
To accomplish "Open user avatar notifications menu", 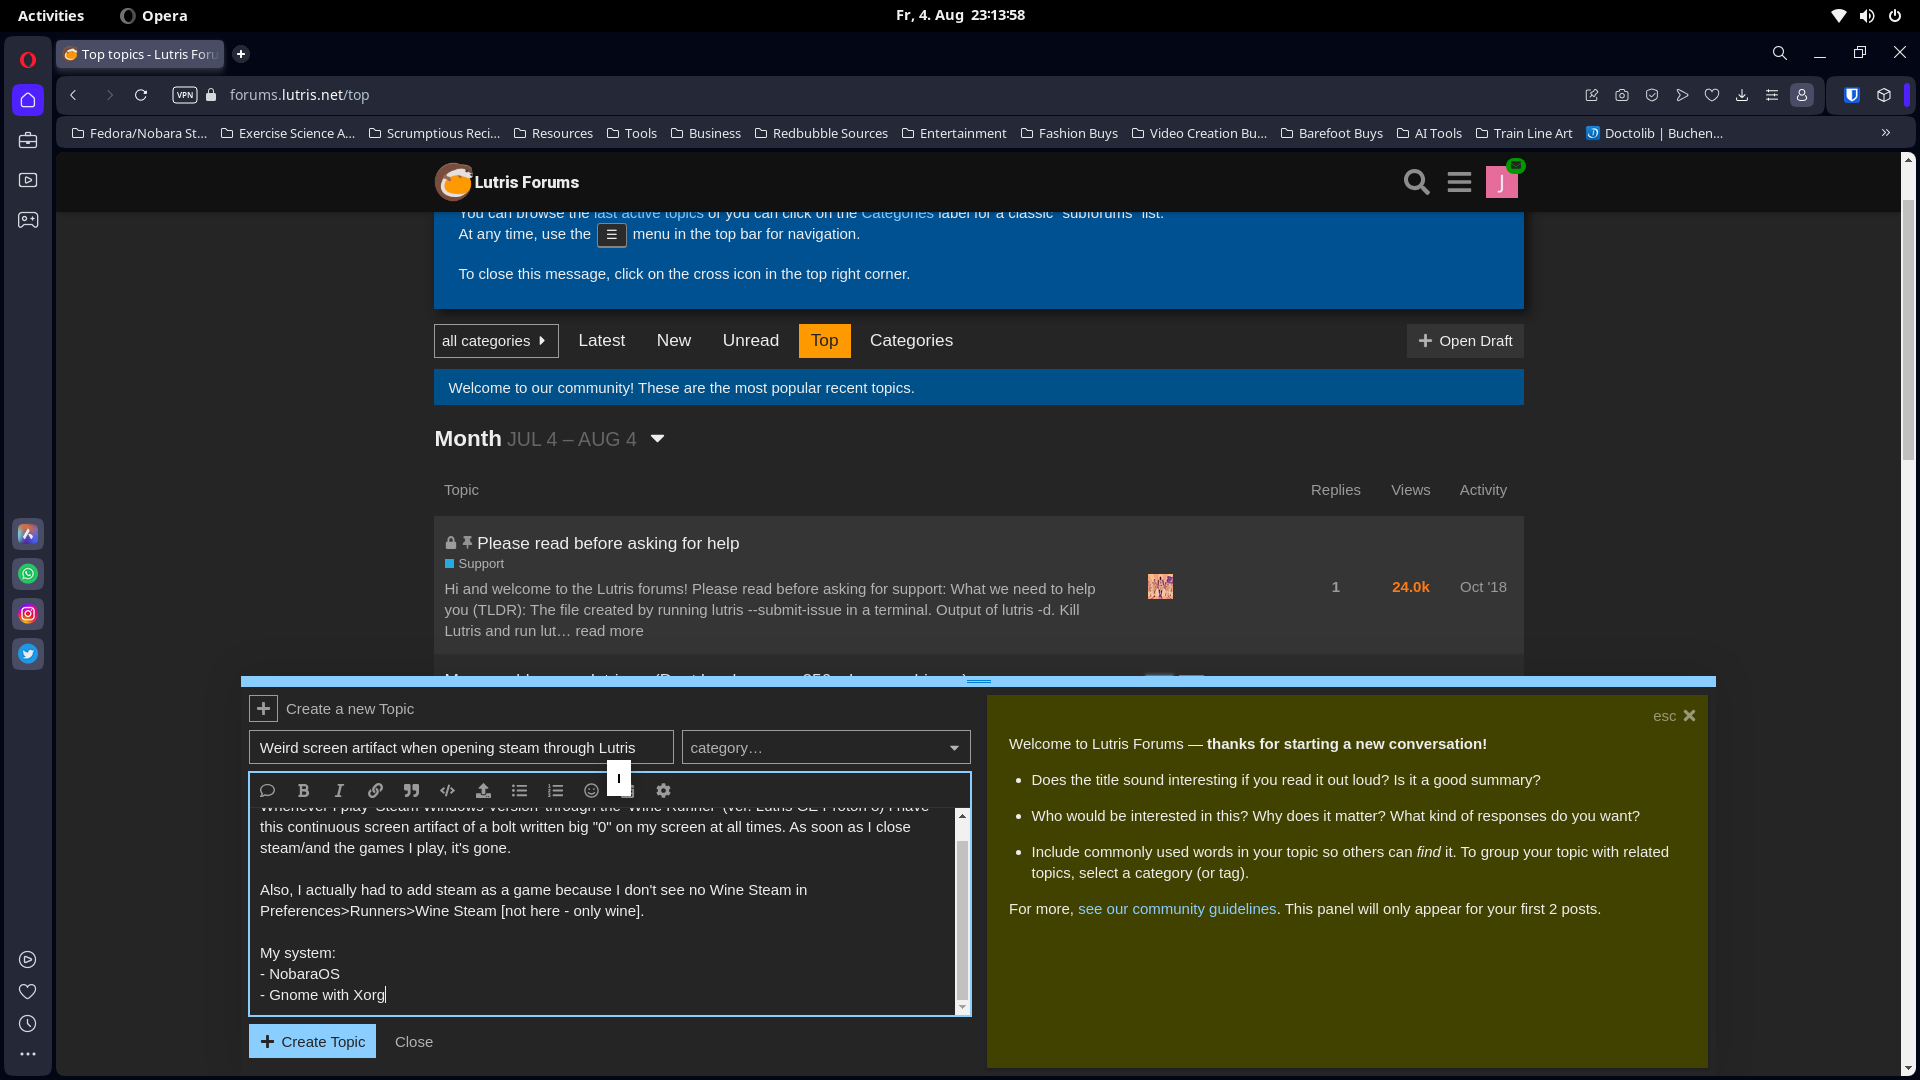I will point(1501,182).
